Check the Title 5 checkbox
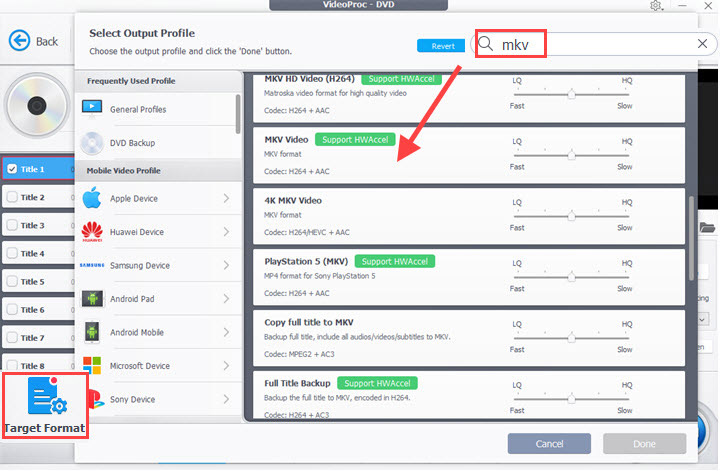This screenshot has height=471, width=720. [x=12, y=281]
